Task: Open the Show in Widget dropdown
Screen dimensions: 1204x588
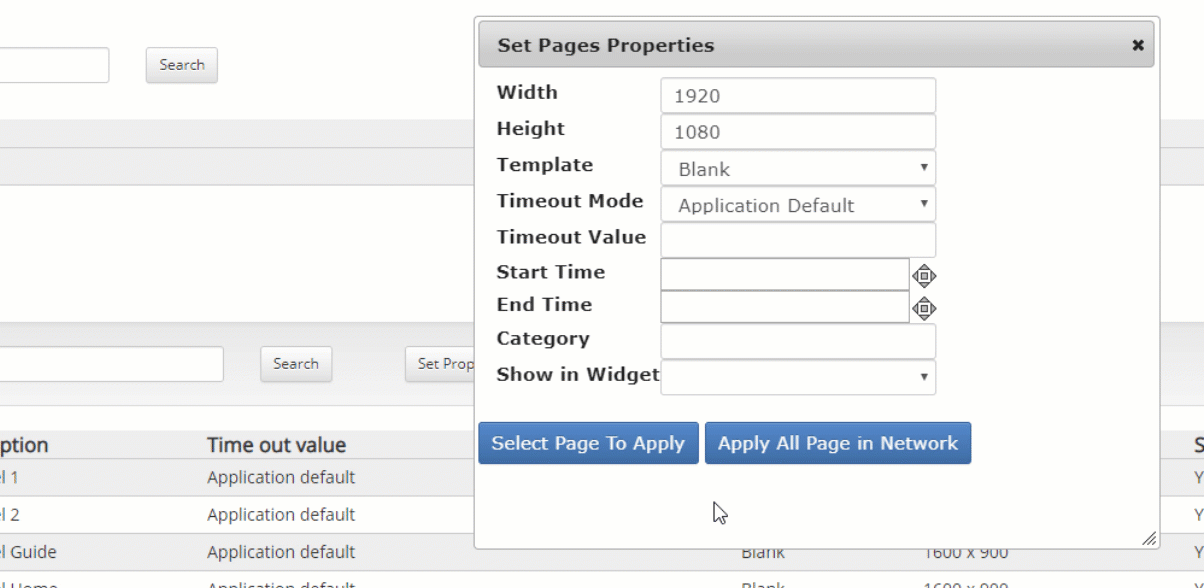Action: click(x=798, y=377)
